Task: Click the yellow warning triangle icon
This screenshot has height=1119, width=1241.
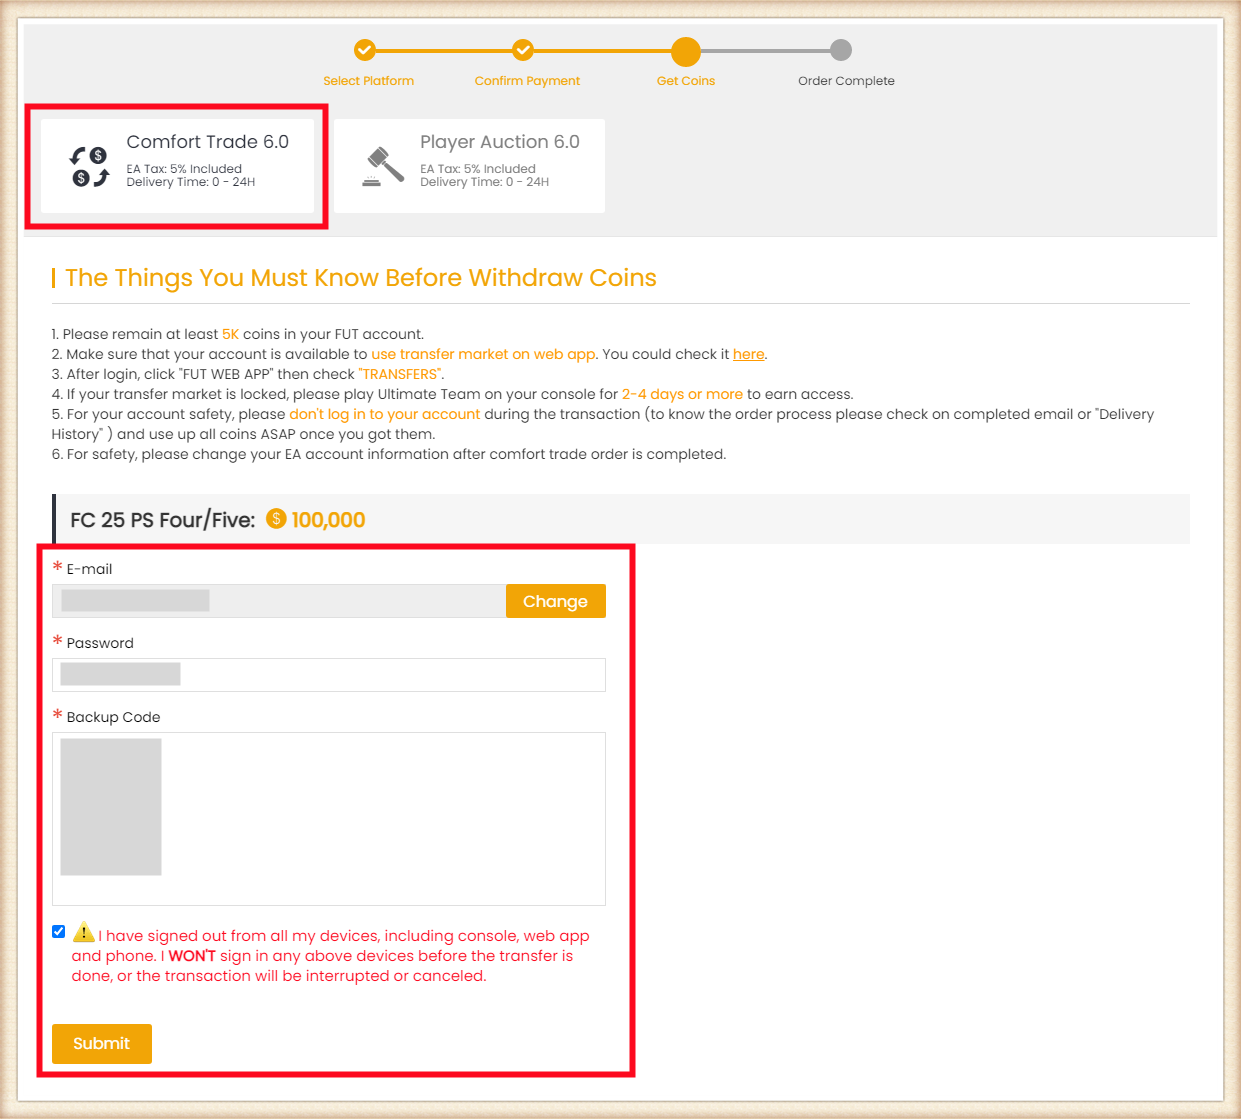Action: (x=84, y=932)
